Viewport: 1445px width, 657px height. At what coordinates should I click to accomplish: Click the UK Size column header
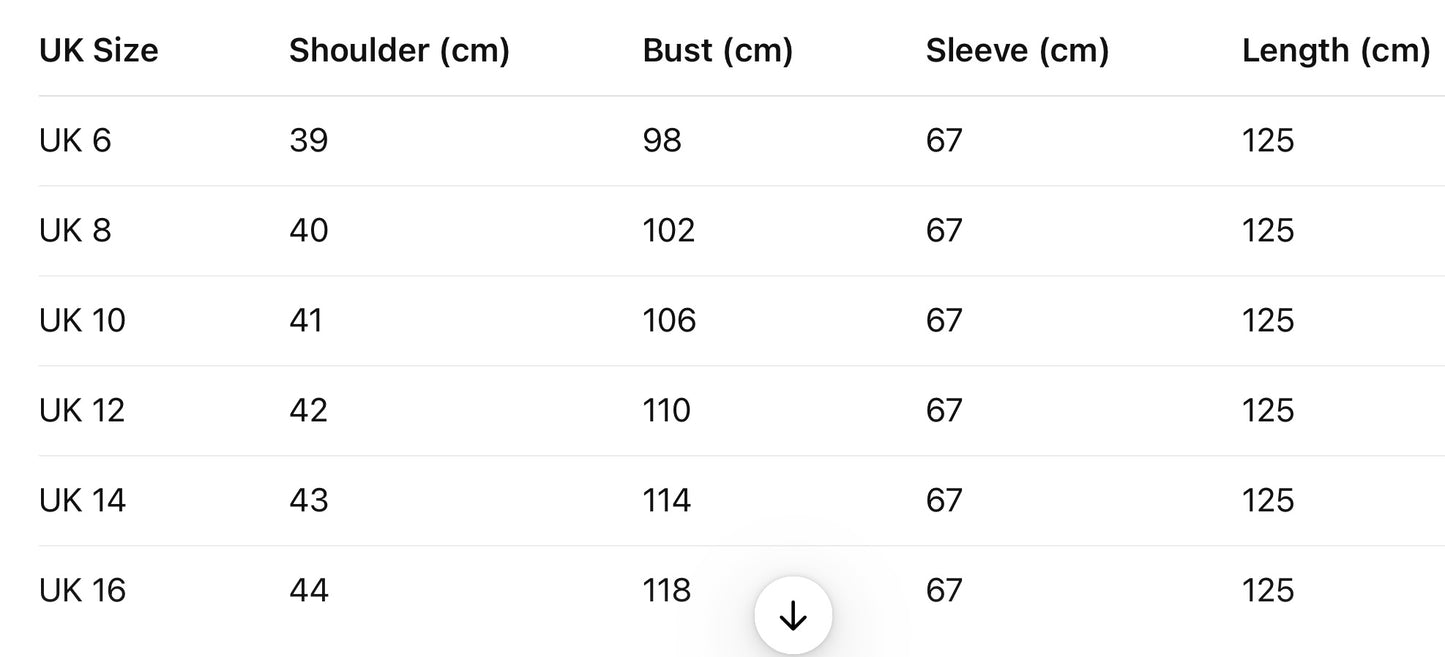pos(98,51)
